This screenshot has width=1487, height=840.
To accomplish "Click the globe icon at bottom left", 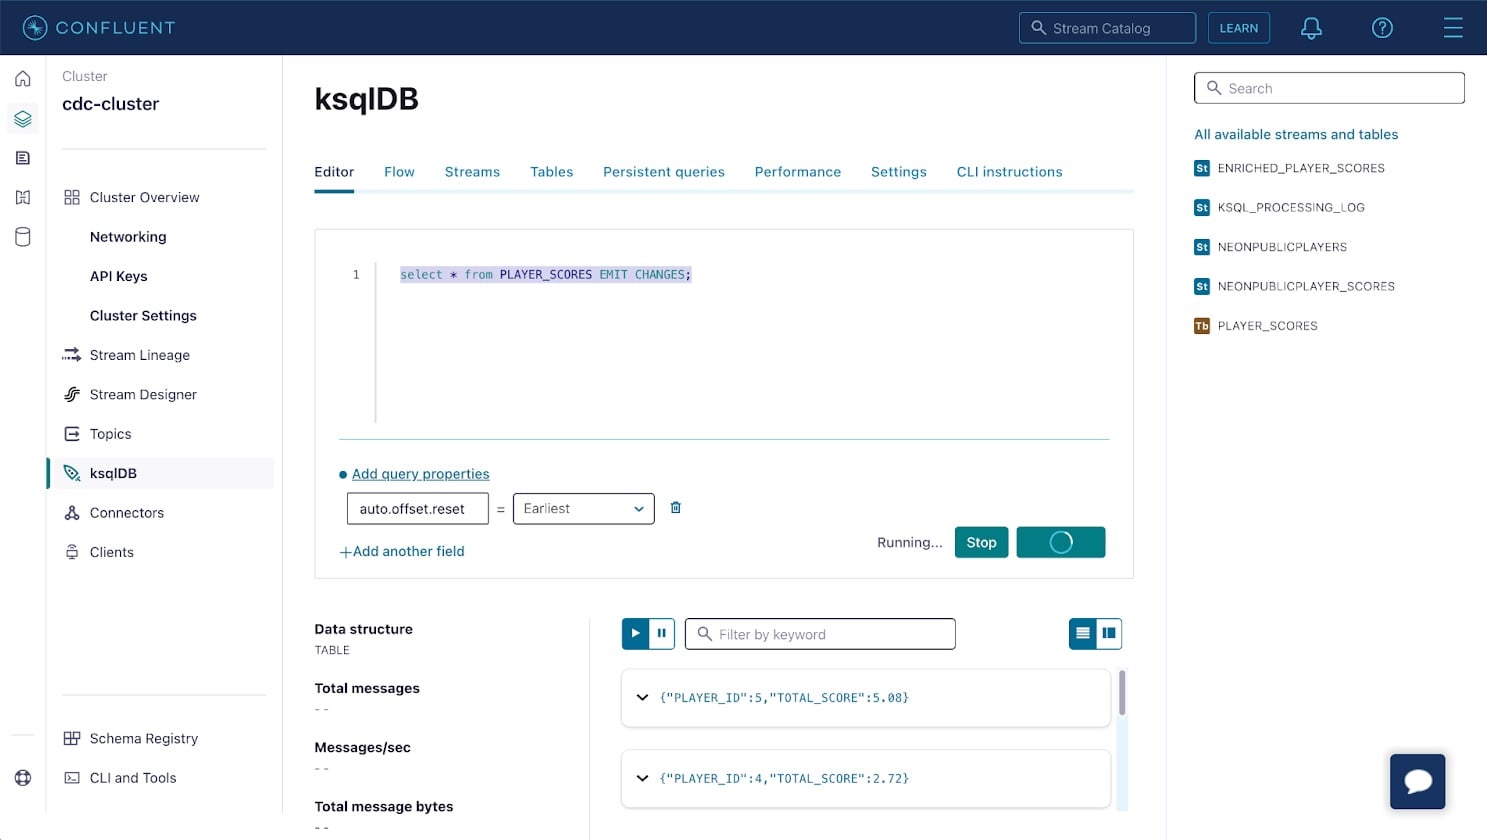I will [x=22, y=778].
